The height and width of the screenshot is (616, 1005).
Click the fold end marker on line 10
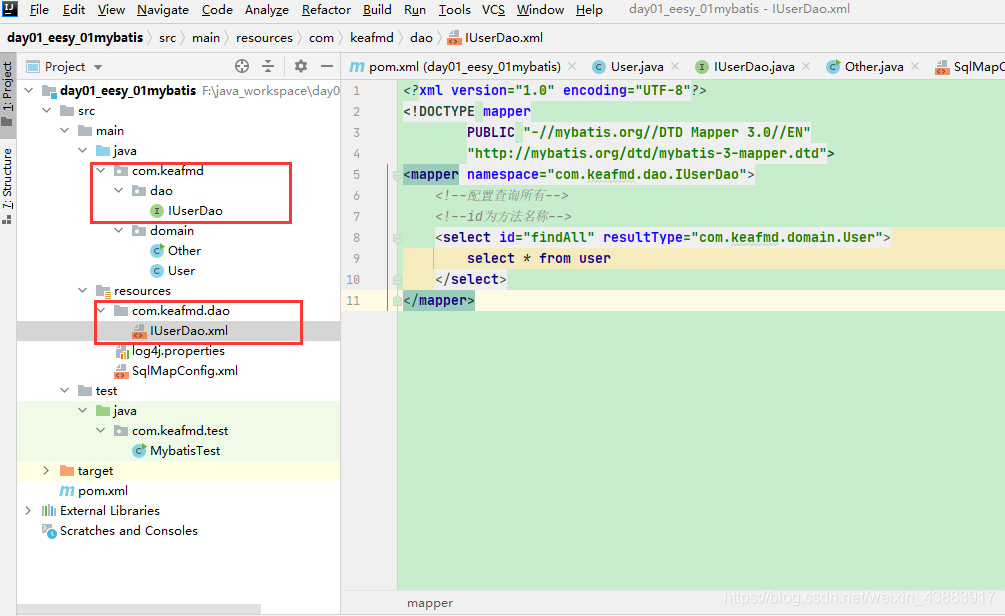pyautogui.click(x=397, y=279)
